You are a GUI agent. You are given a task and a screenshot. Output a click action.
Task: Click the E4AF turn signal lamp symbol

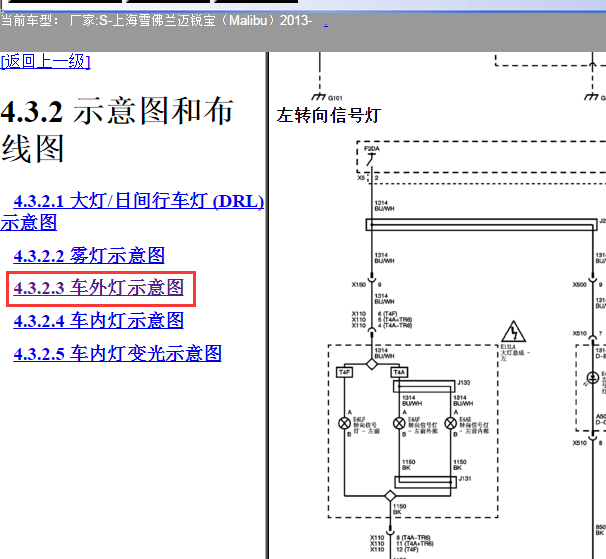click(x=399, y=423)
